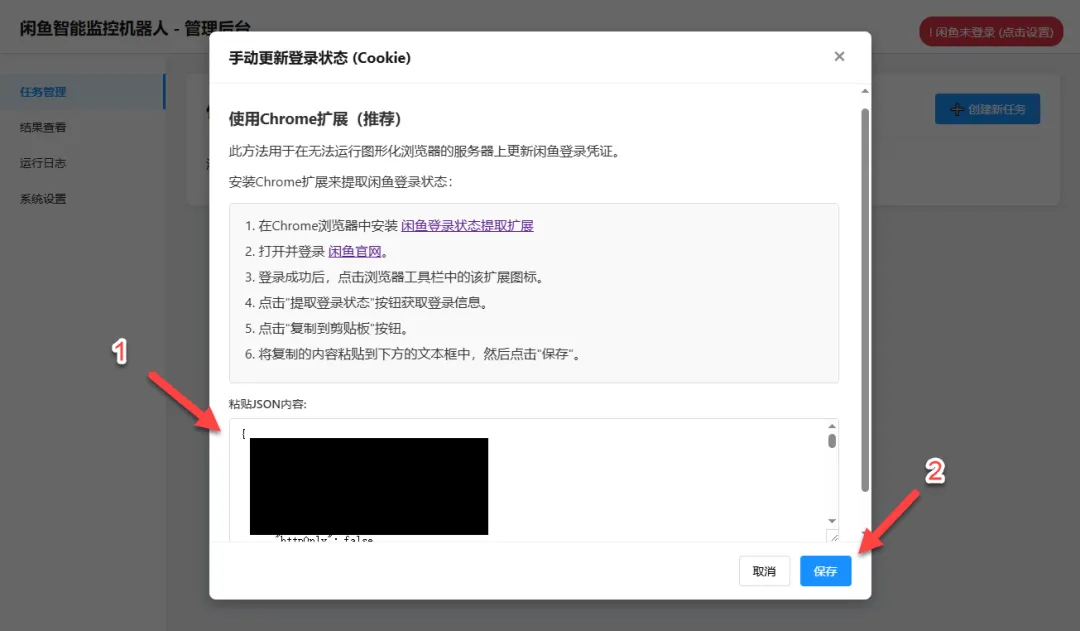Click the 创建新任务 button

[x=987, y=109]
